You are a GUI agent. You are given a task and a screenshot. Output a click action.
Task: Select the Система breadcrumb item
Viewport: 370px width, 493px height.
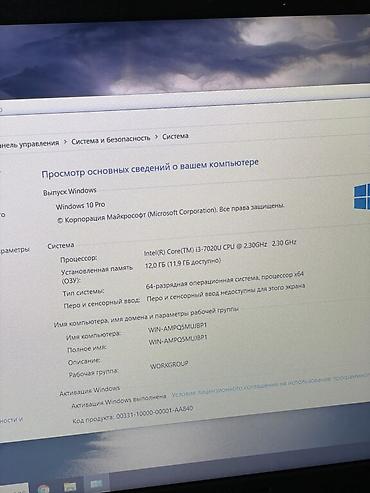175,136
